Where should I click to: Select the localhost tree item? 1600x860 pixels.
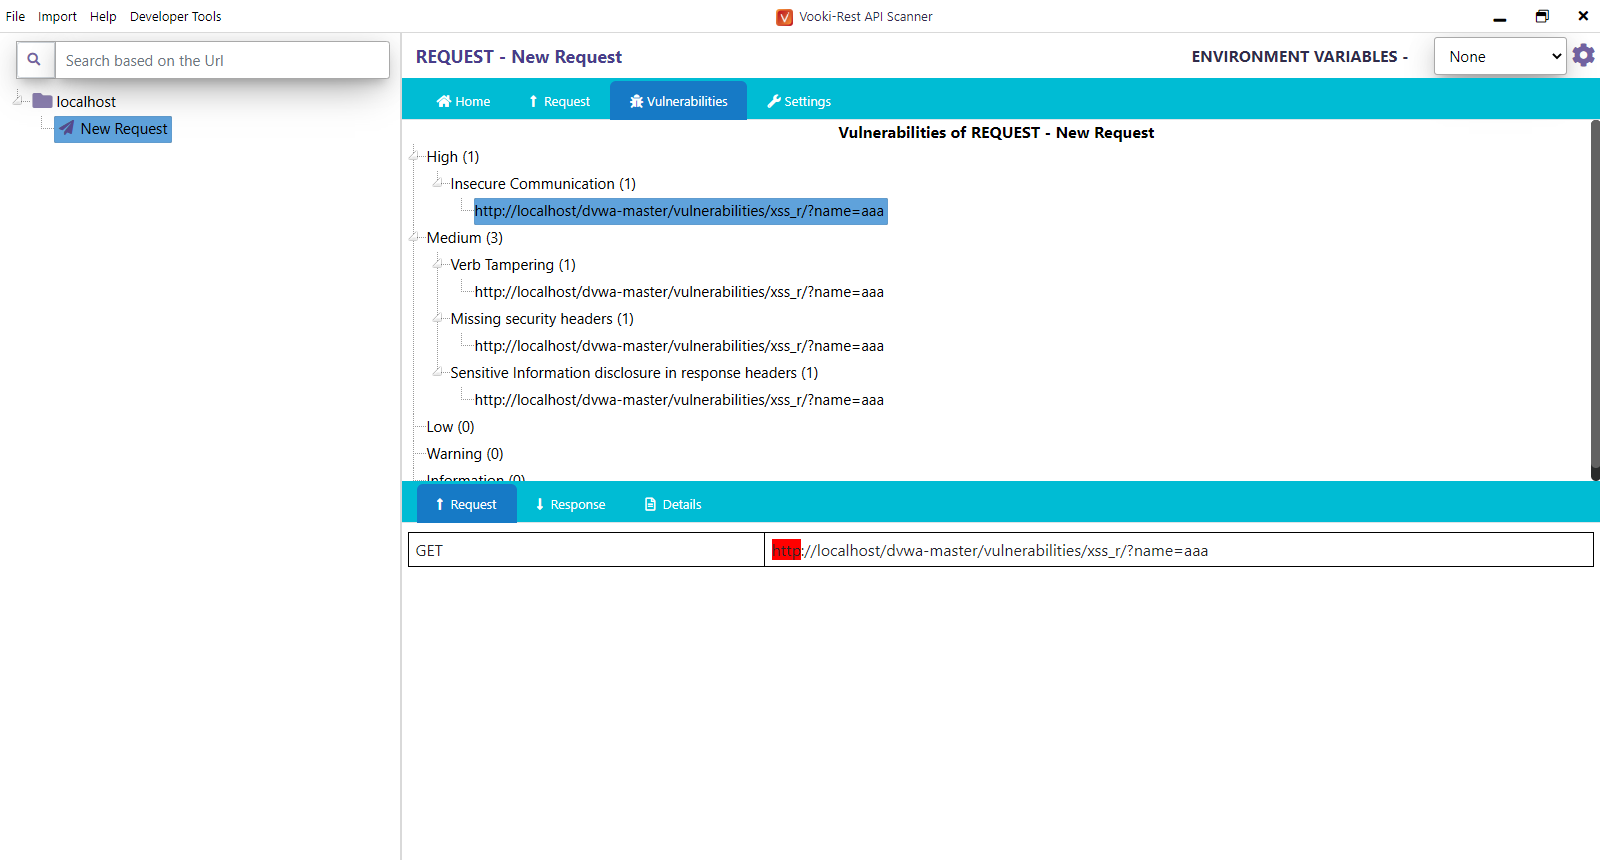pos(86,101)
